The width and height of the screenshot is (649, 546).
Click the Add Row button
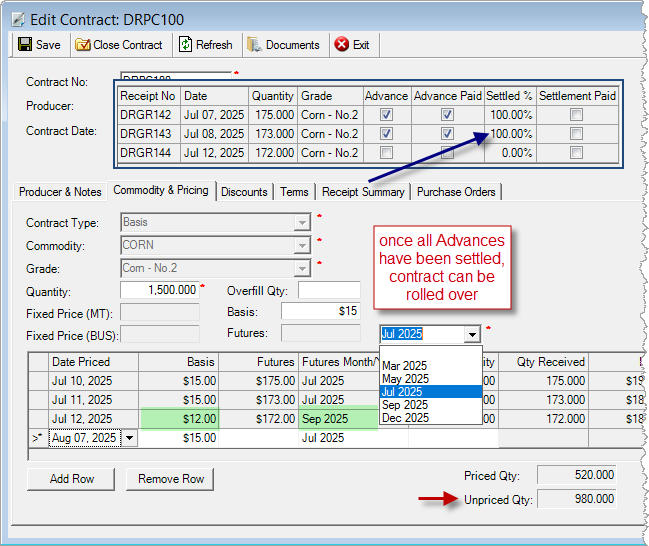point(71,479)
